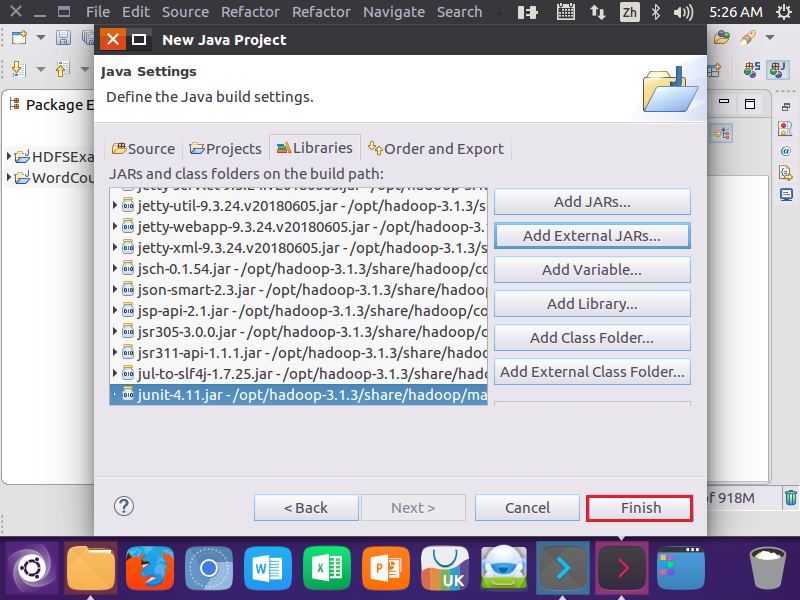Expand the jsr311-api-1.1.1.jar entry
The height and width of the screenshot is (600, 800).
pyautogui.click(x=115, y=353)
